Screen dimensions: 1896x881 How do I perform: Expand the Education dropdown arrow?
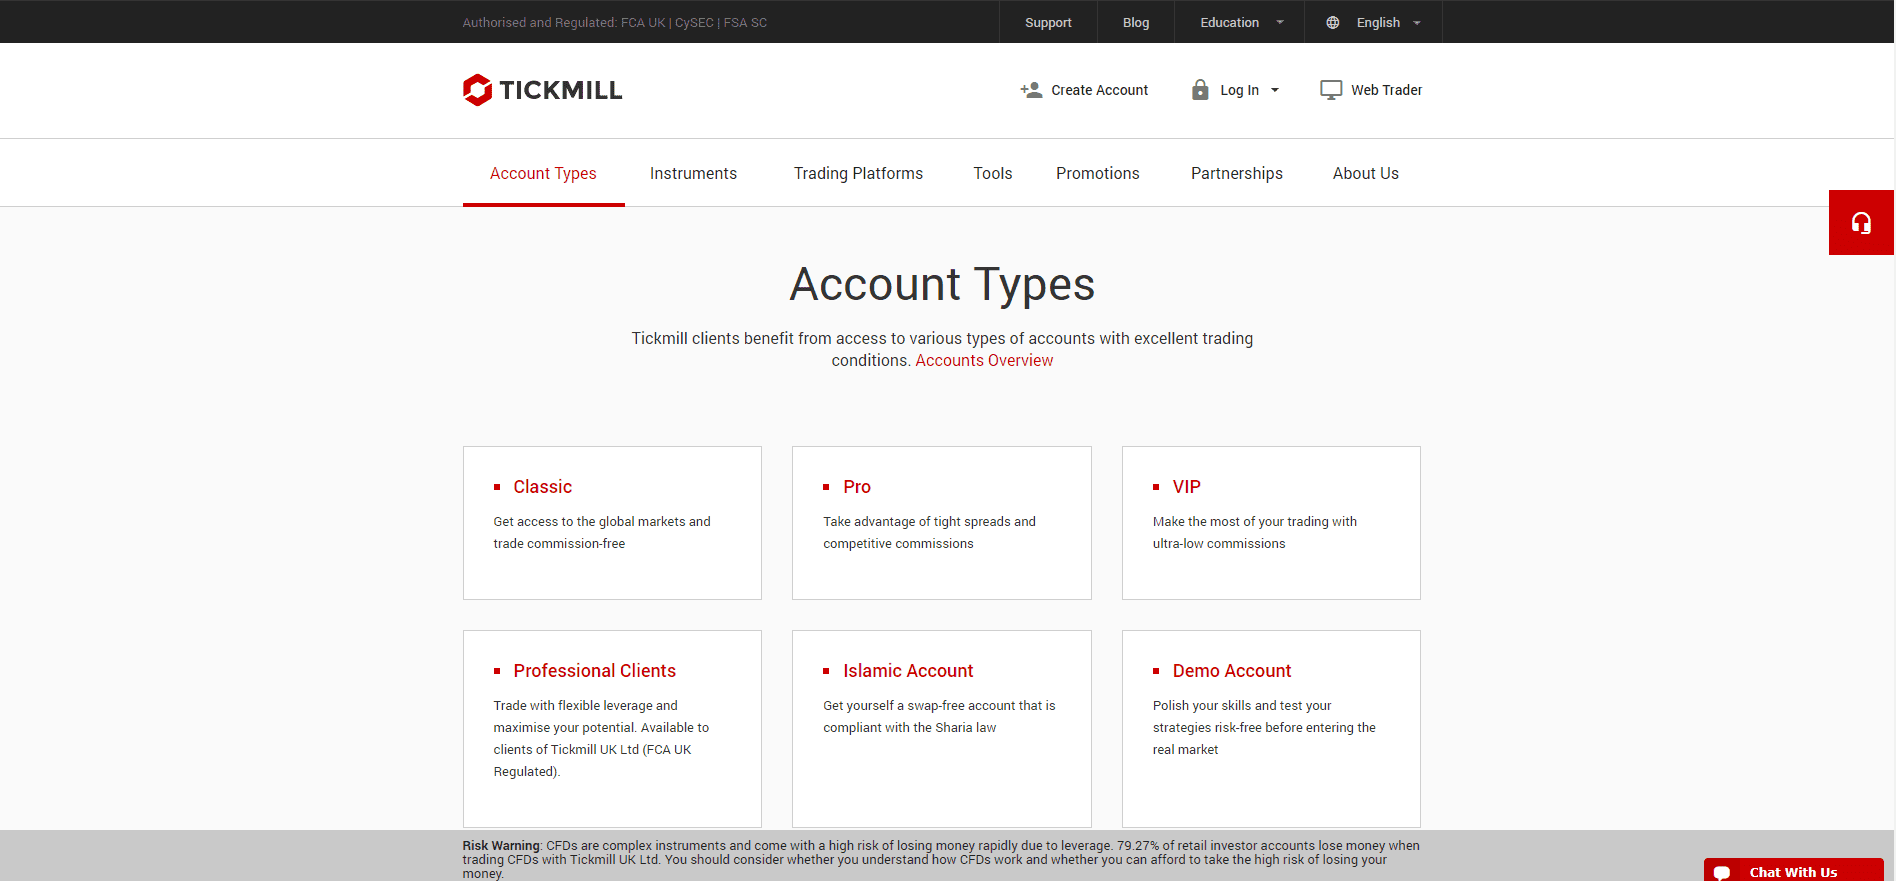click(1280, 22)
